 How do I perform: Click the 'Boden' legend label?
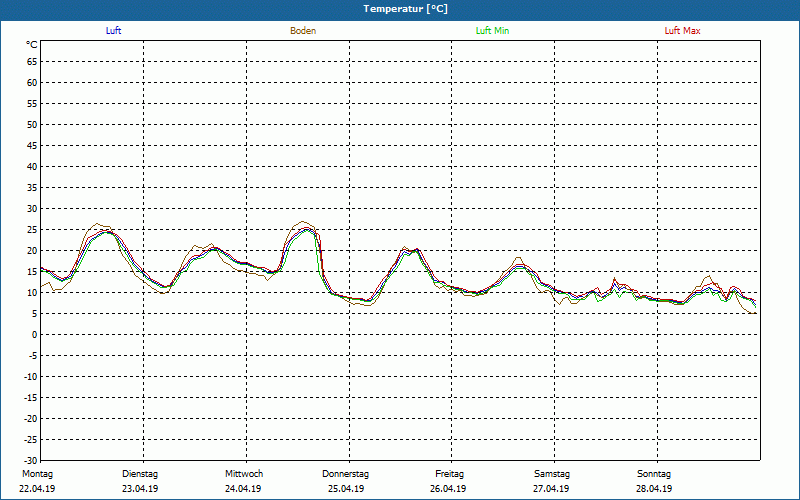[303, 31]
